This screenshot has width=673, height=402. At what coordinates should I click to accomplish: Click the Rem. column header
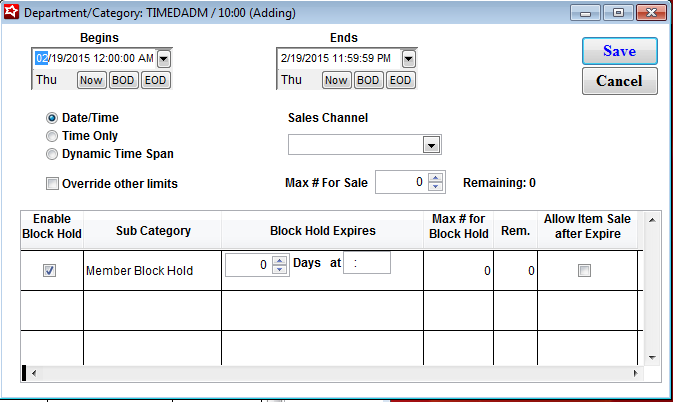[515, 231]
